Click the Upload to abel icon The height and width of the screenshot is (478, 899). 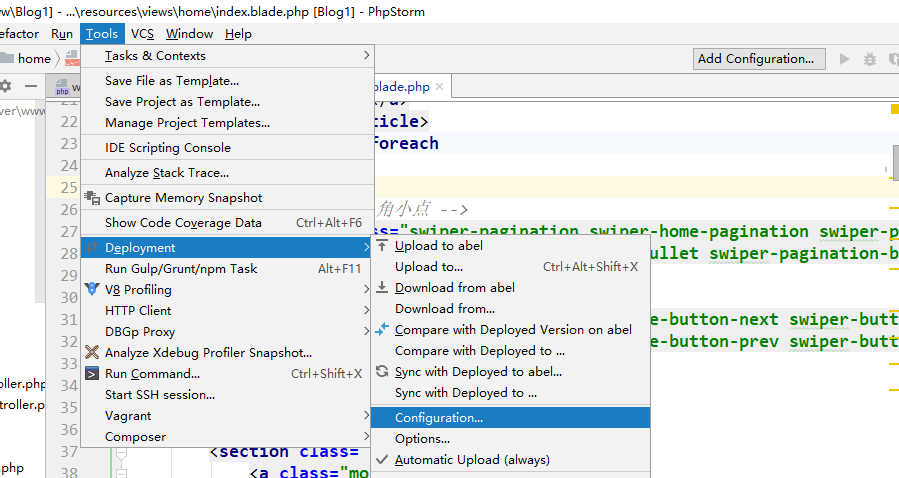(382, 246)
